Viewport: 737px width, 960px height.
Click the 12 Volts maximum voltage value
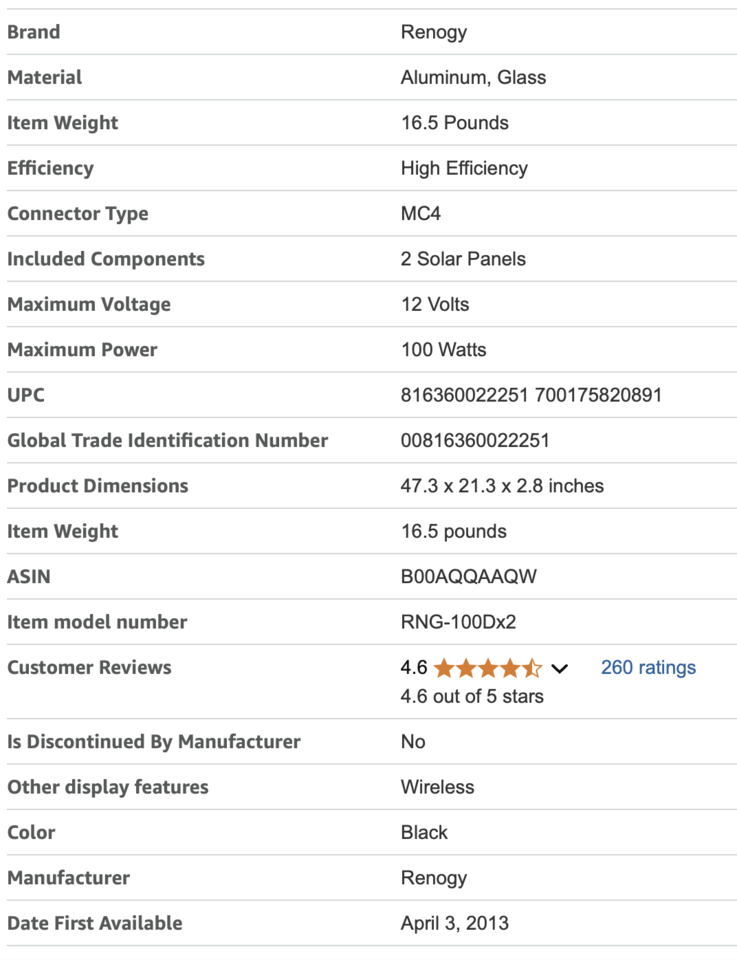435,305
